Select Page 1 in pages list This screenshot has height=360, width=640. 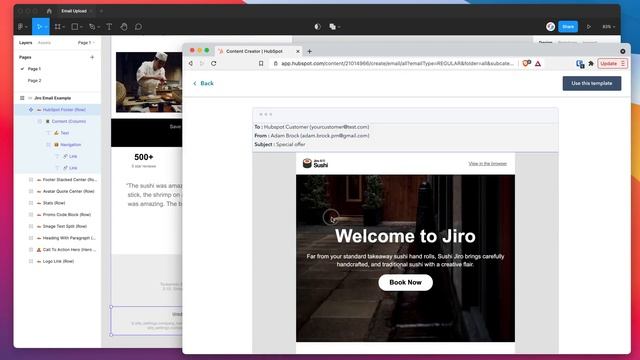click(34, 69)
